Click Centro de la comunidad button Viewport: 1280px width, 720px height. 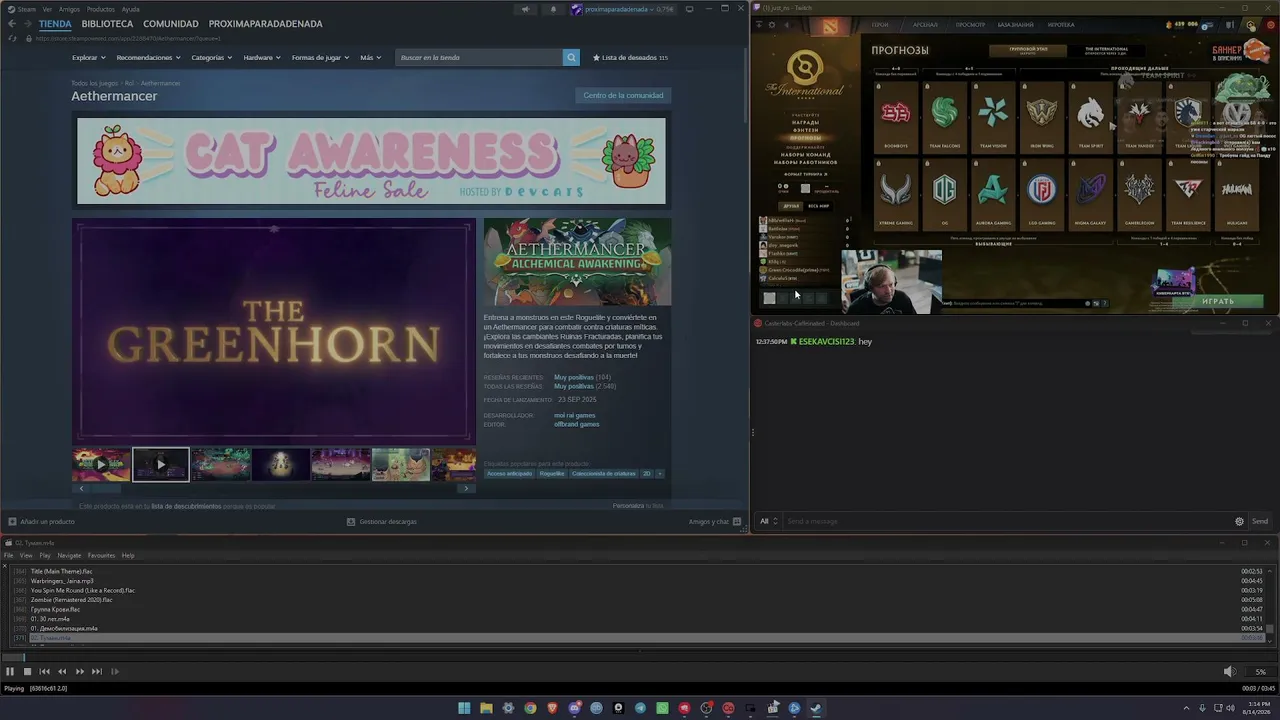pyautogui.click(x=623, y=95)
